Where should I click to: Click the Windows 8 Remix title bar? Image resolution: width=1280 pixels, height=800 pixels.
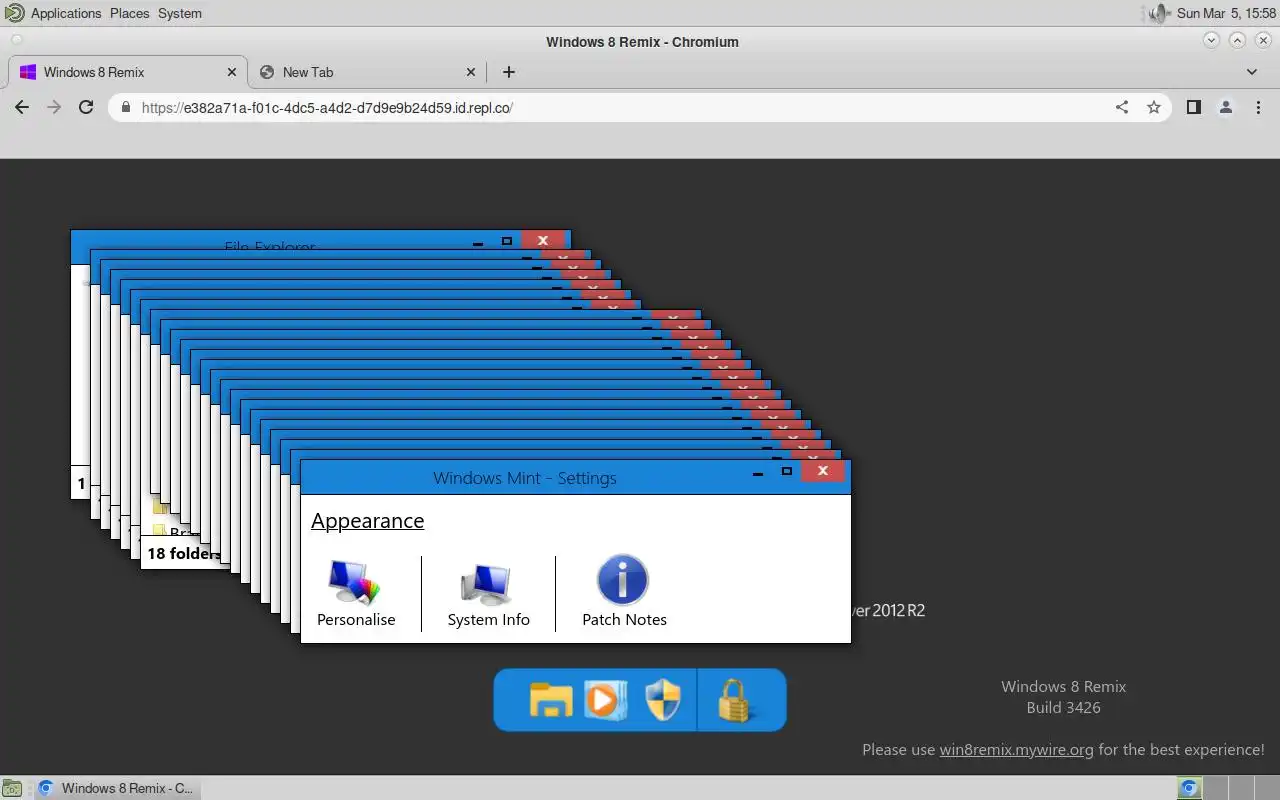coord(642,41)
